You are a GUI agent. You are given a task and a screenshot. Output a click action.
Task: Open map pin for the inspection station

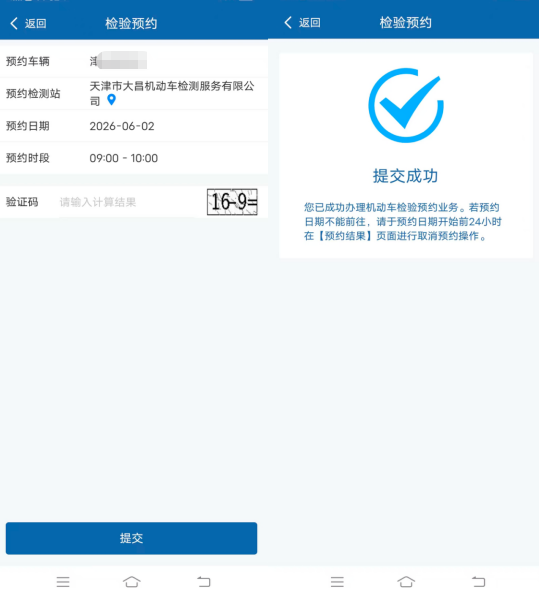112,100
